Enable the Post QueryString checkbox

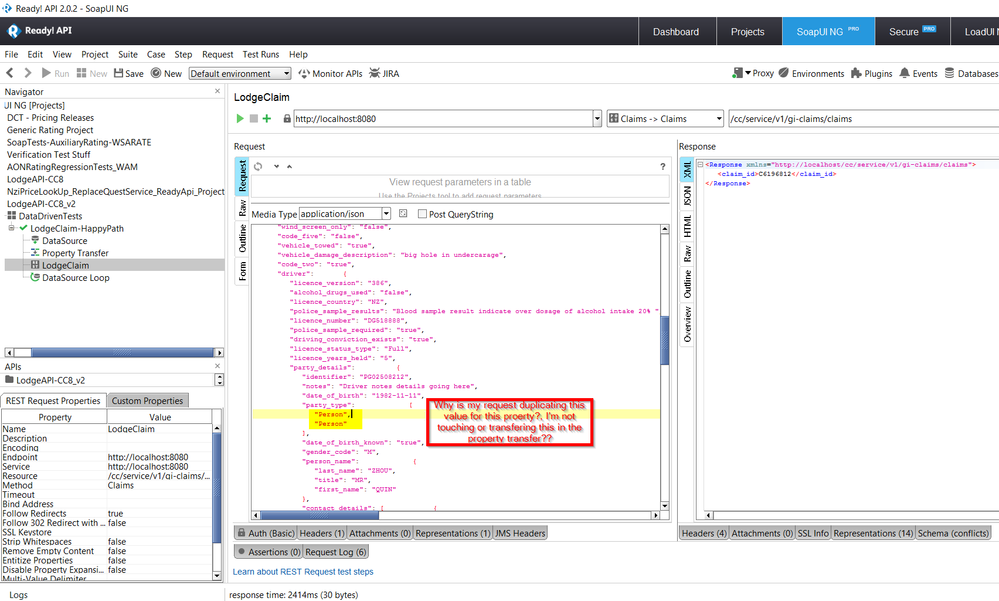pyautogui.click(x=422, y=214)
